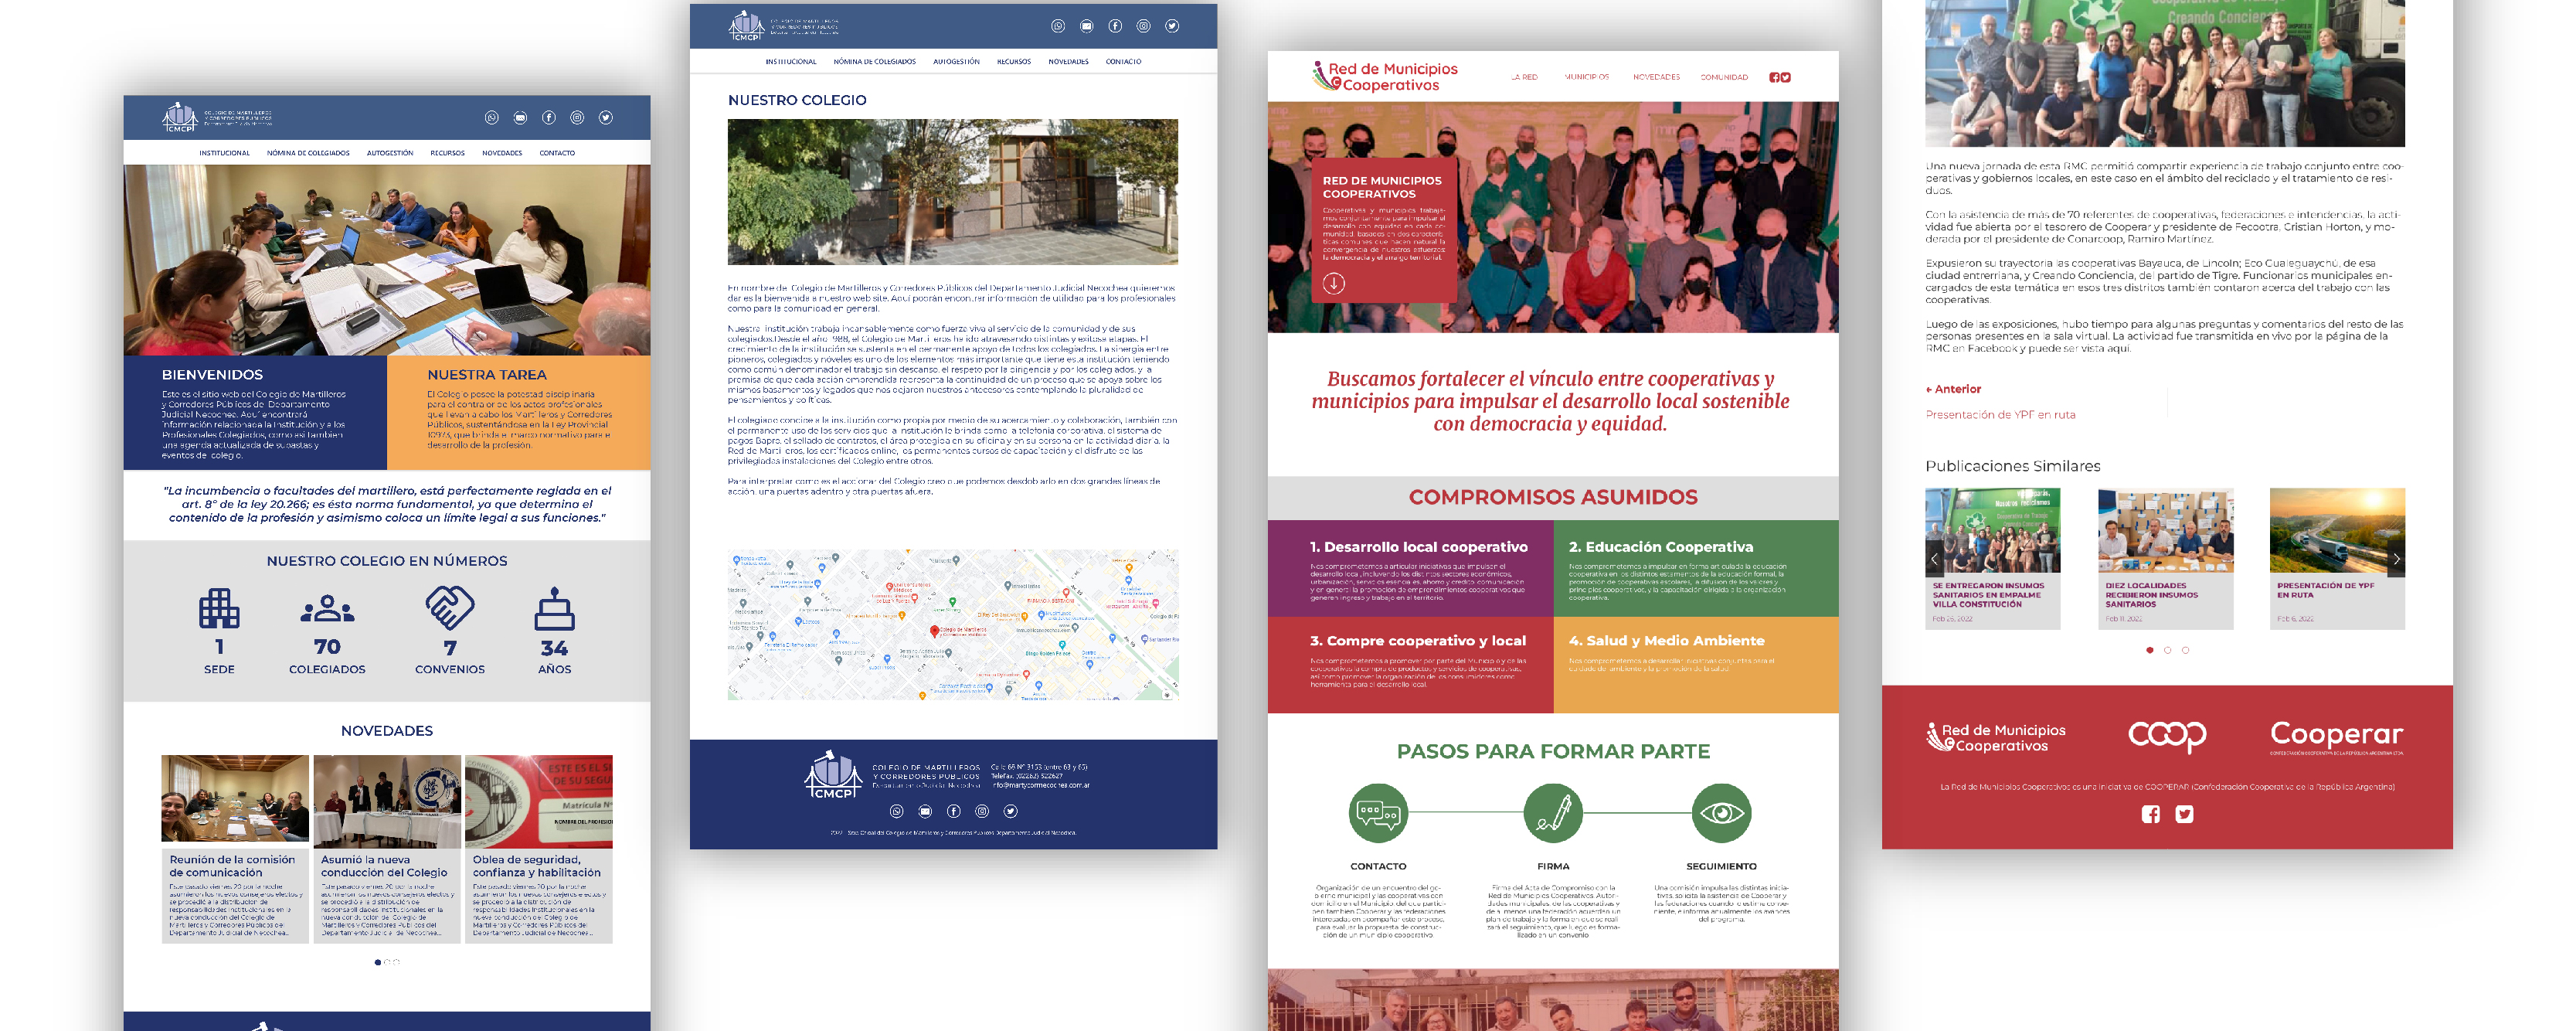This screenshot has height=1031, width=2576.
Task: Click the Anterior link above Publicaciones Similares
Action: [x=1953, y=389]
